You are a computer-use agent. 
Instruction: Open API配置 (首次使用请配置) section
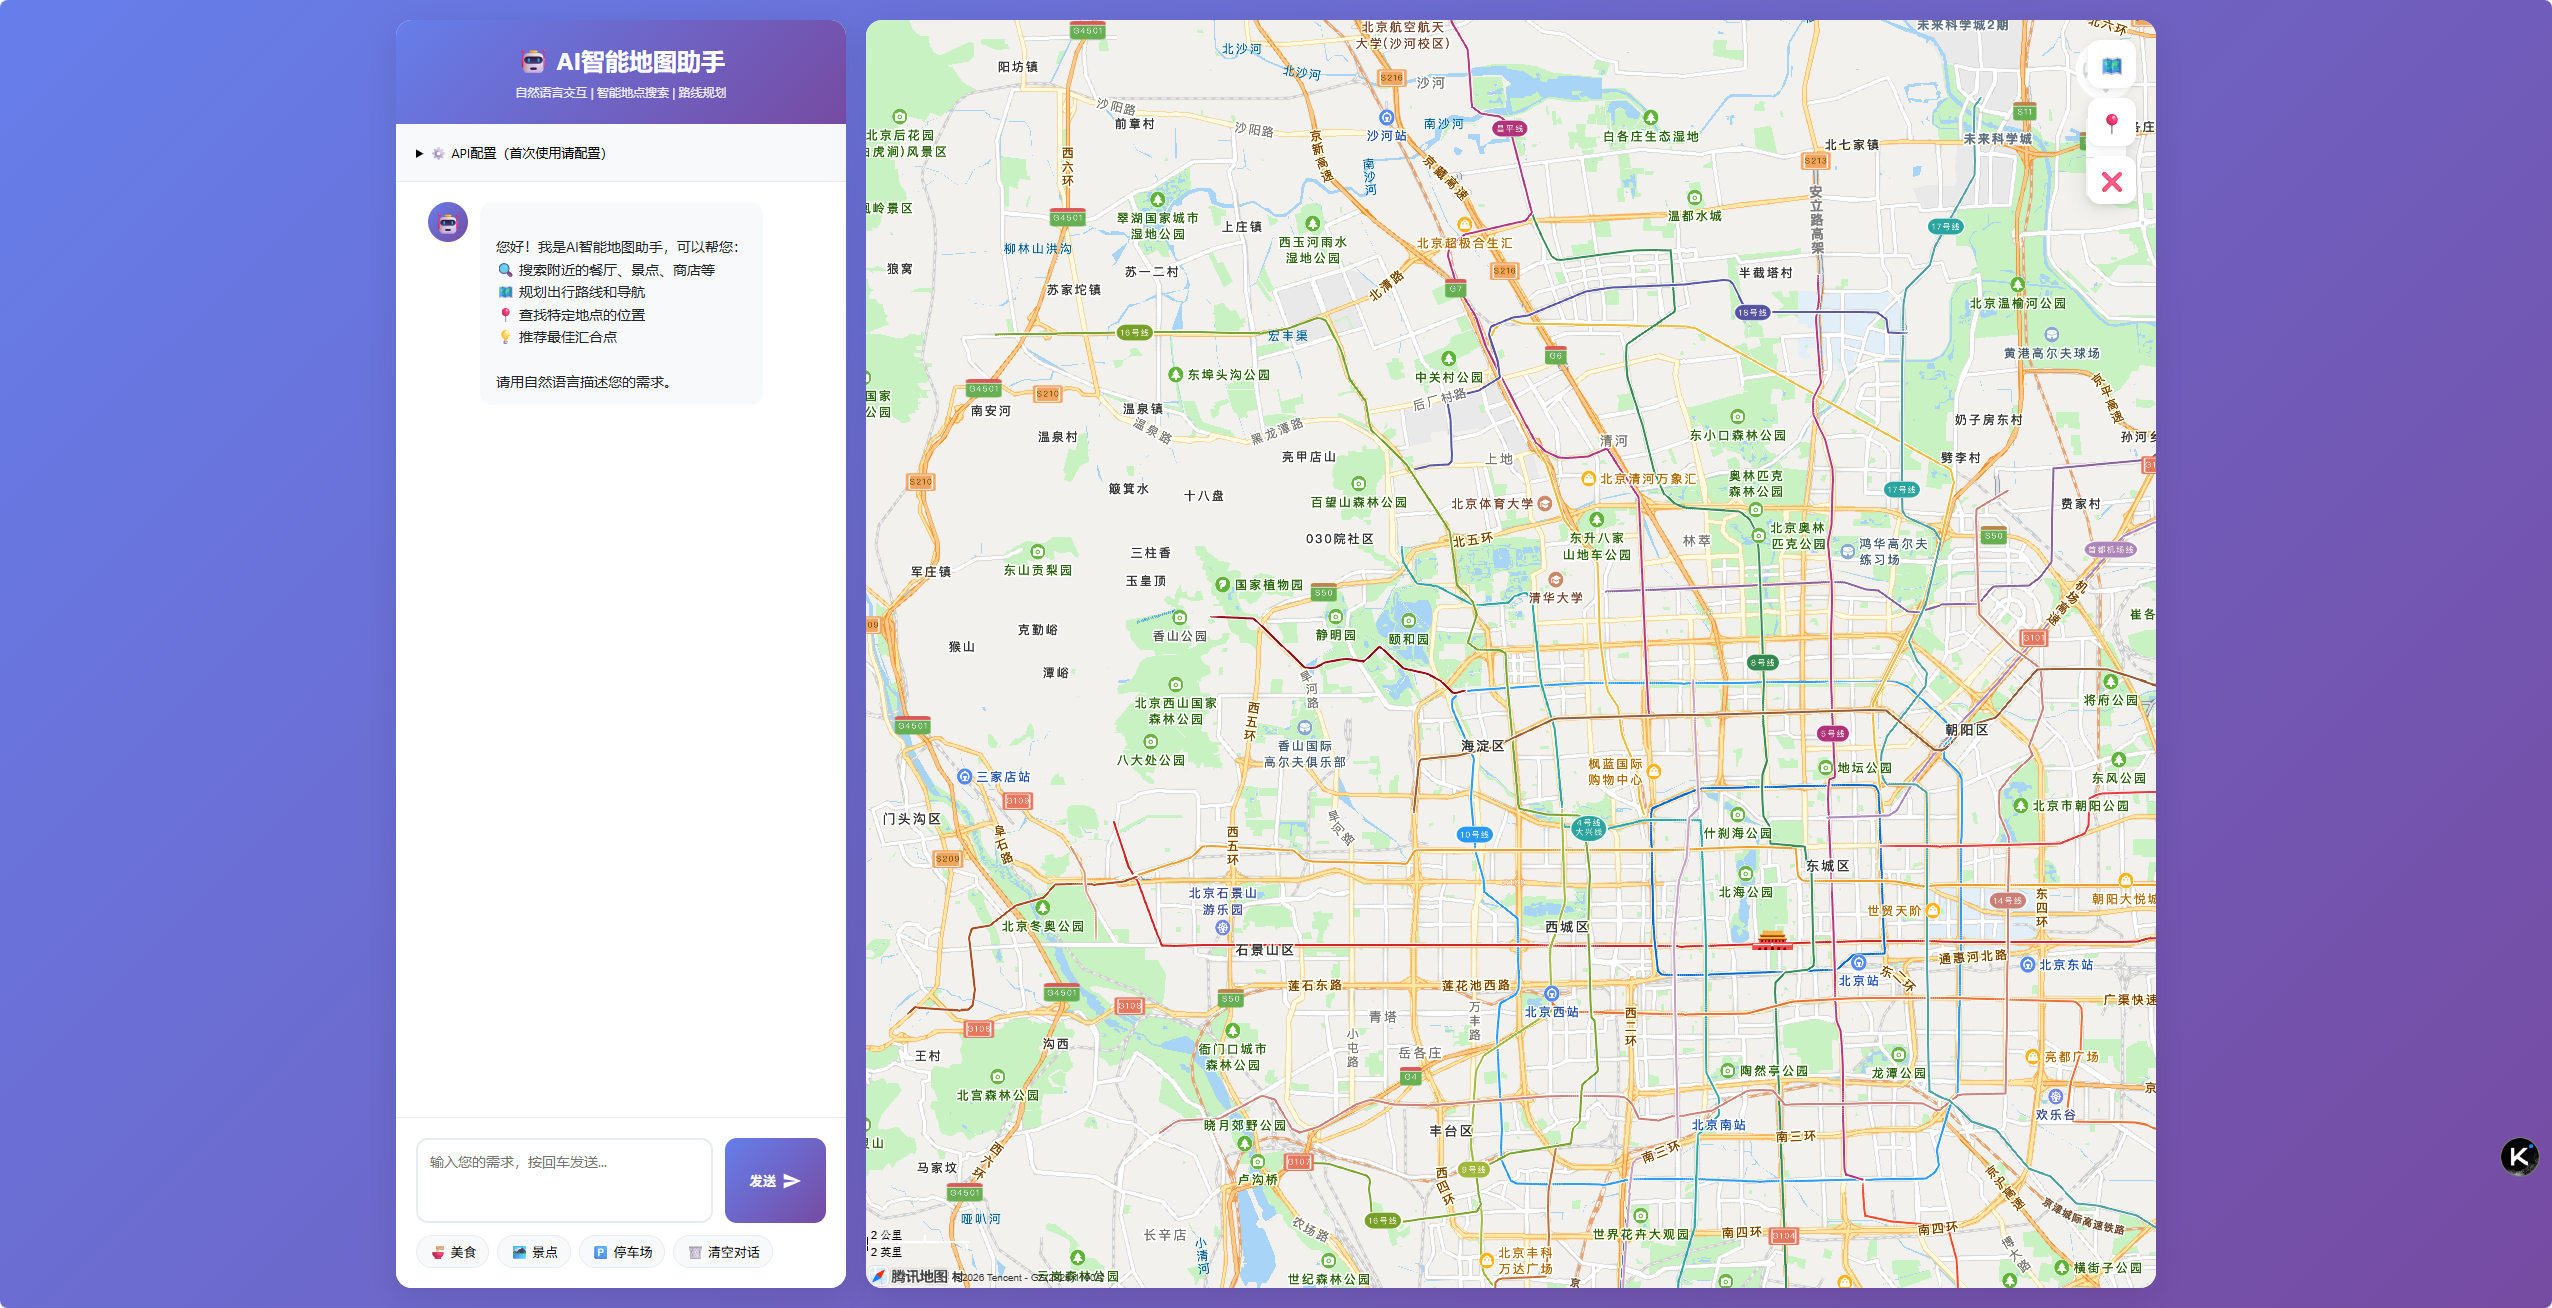click(x=528, y=154)
